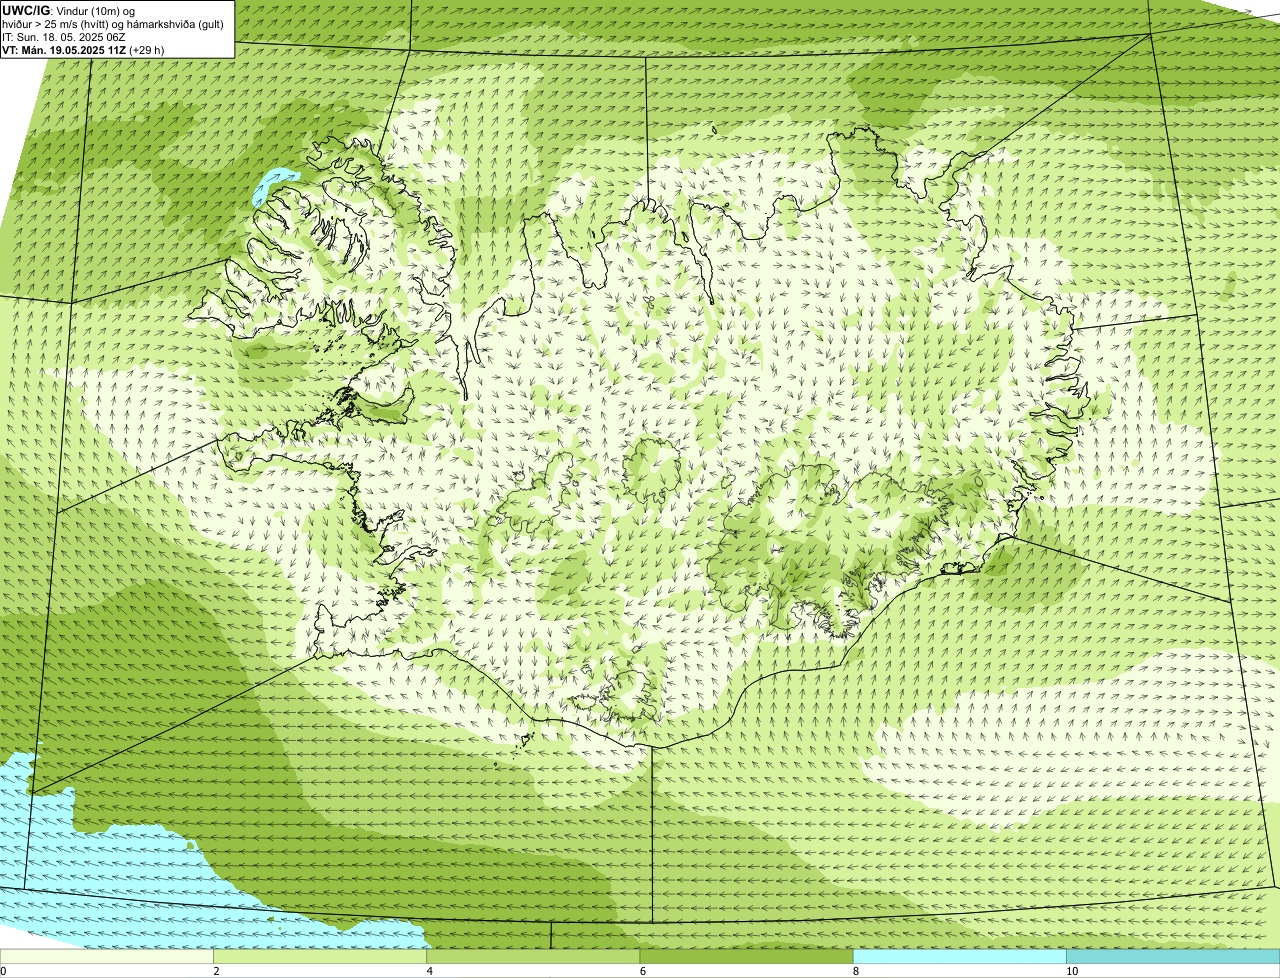Click the small cyan wind patch in the Westfjords
This screenshot has width=1280, height=978.
point(271,185)
